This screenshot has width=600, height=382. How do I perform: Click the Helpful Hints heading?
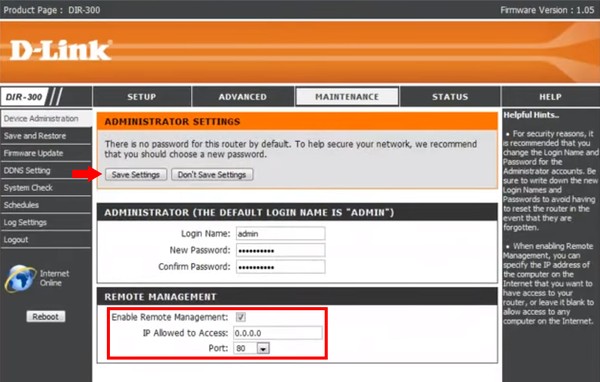click(x=531, y=115)
